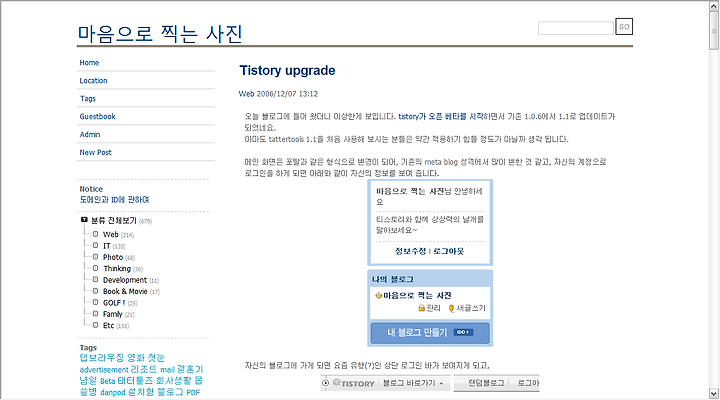Click Thinking category node icon
Viewport: 720px width, 400px height.
pyautogui.click(x=96, y=268)
